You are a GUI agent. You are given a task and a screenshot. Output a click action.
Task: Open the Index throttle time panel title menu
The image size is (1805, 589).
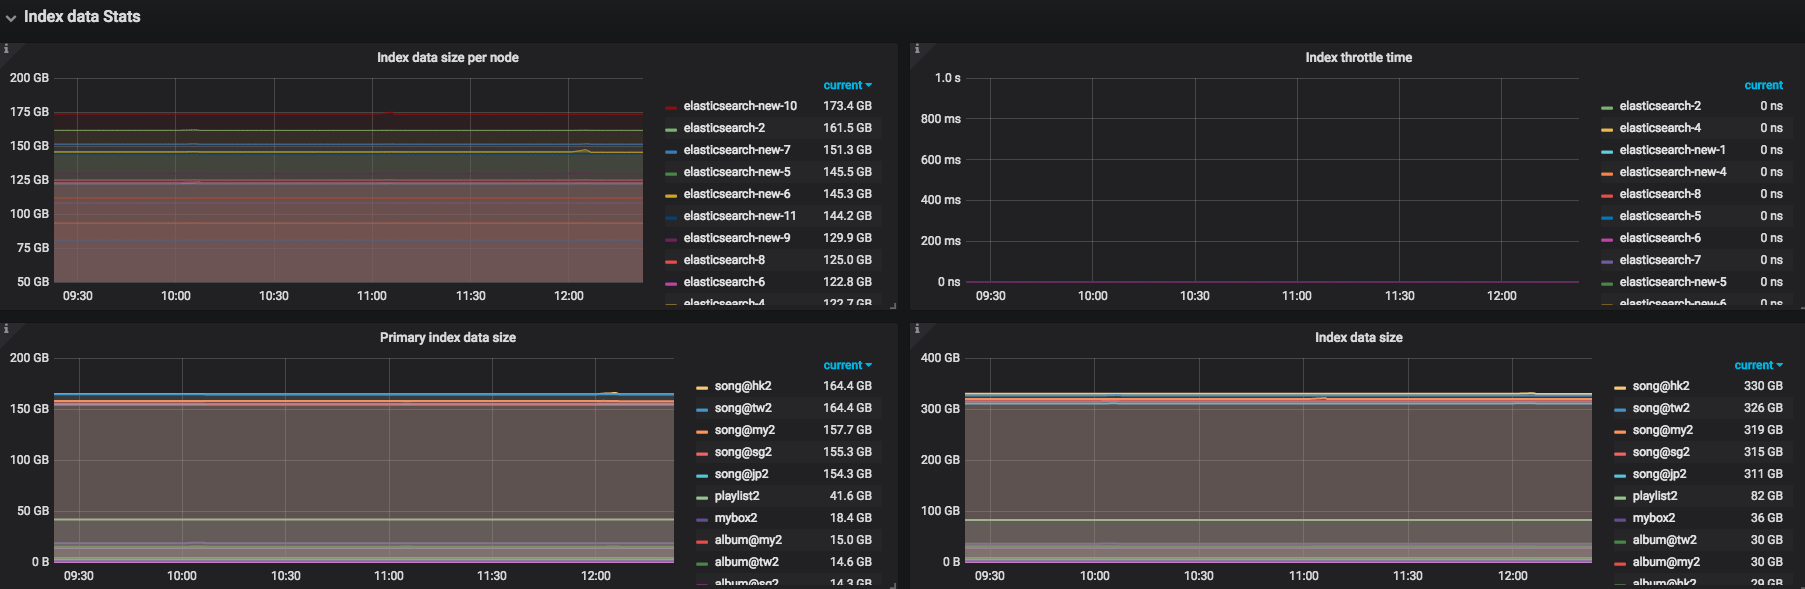[1358, 58]
